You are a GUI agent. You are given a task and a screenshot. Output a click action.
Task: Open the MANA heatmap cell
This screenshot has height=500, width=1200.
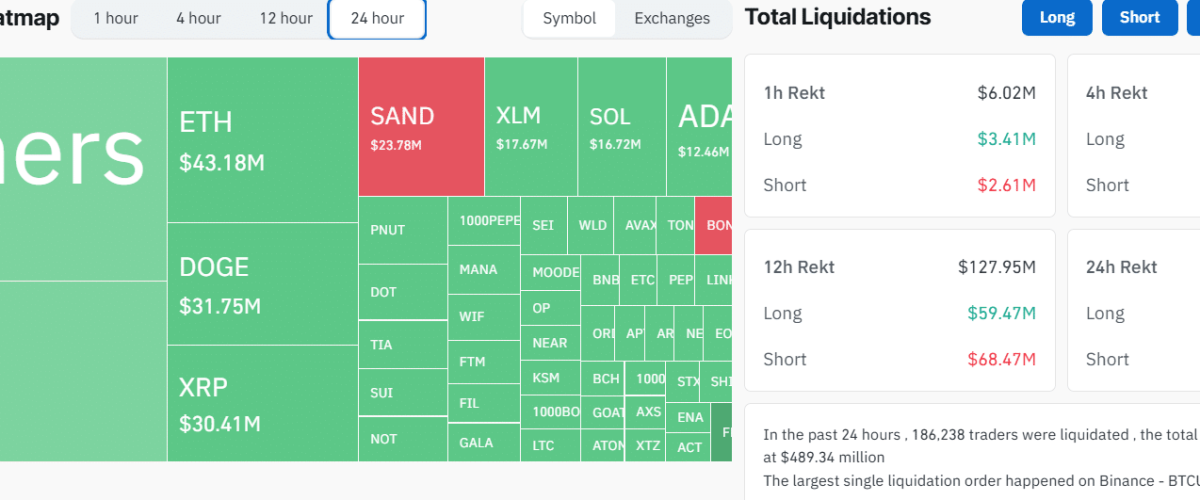point(484,270)
